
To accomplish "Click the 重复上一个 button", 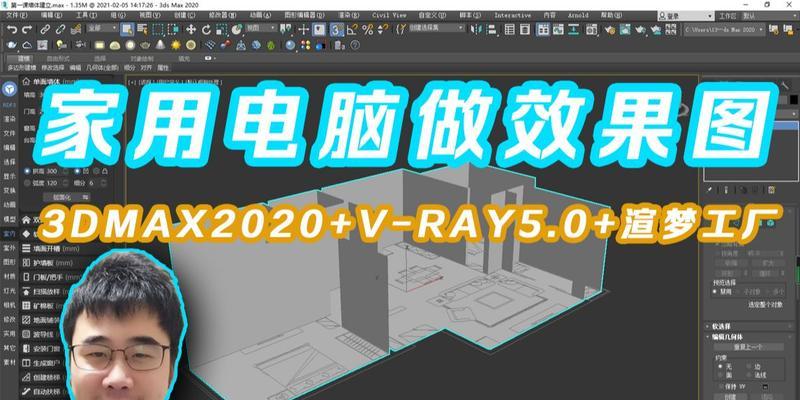I will [x=748, y=347].
